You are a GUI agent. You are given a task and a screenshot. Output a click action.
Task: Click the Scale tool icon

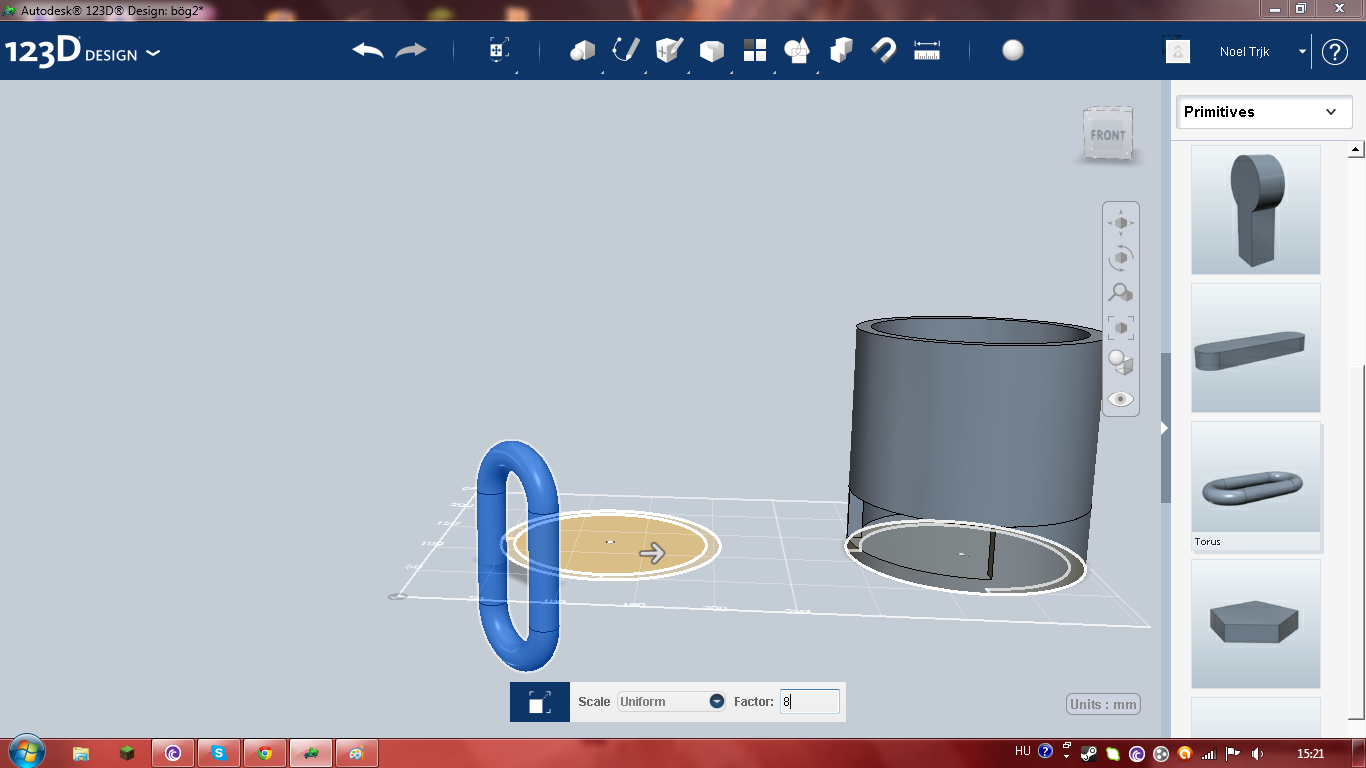pyautogui.click(x=539, y=702)
